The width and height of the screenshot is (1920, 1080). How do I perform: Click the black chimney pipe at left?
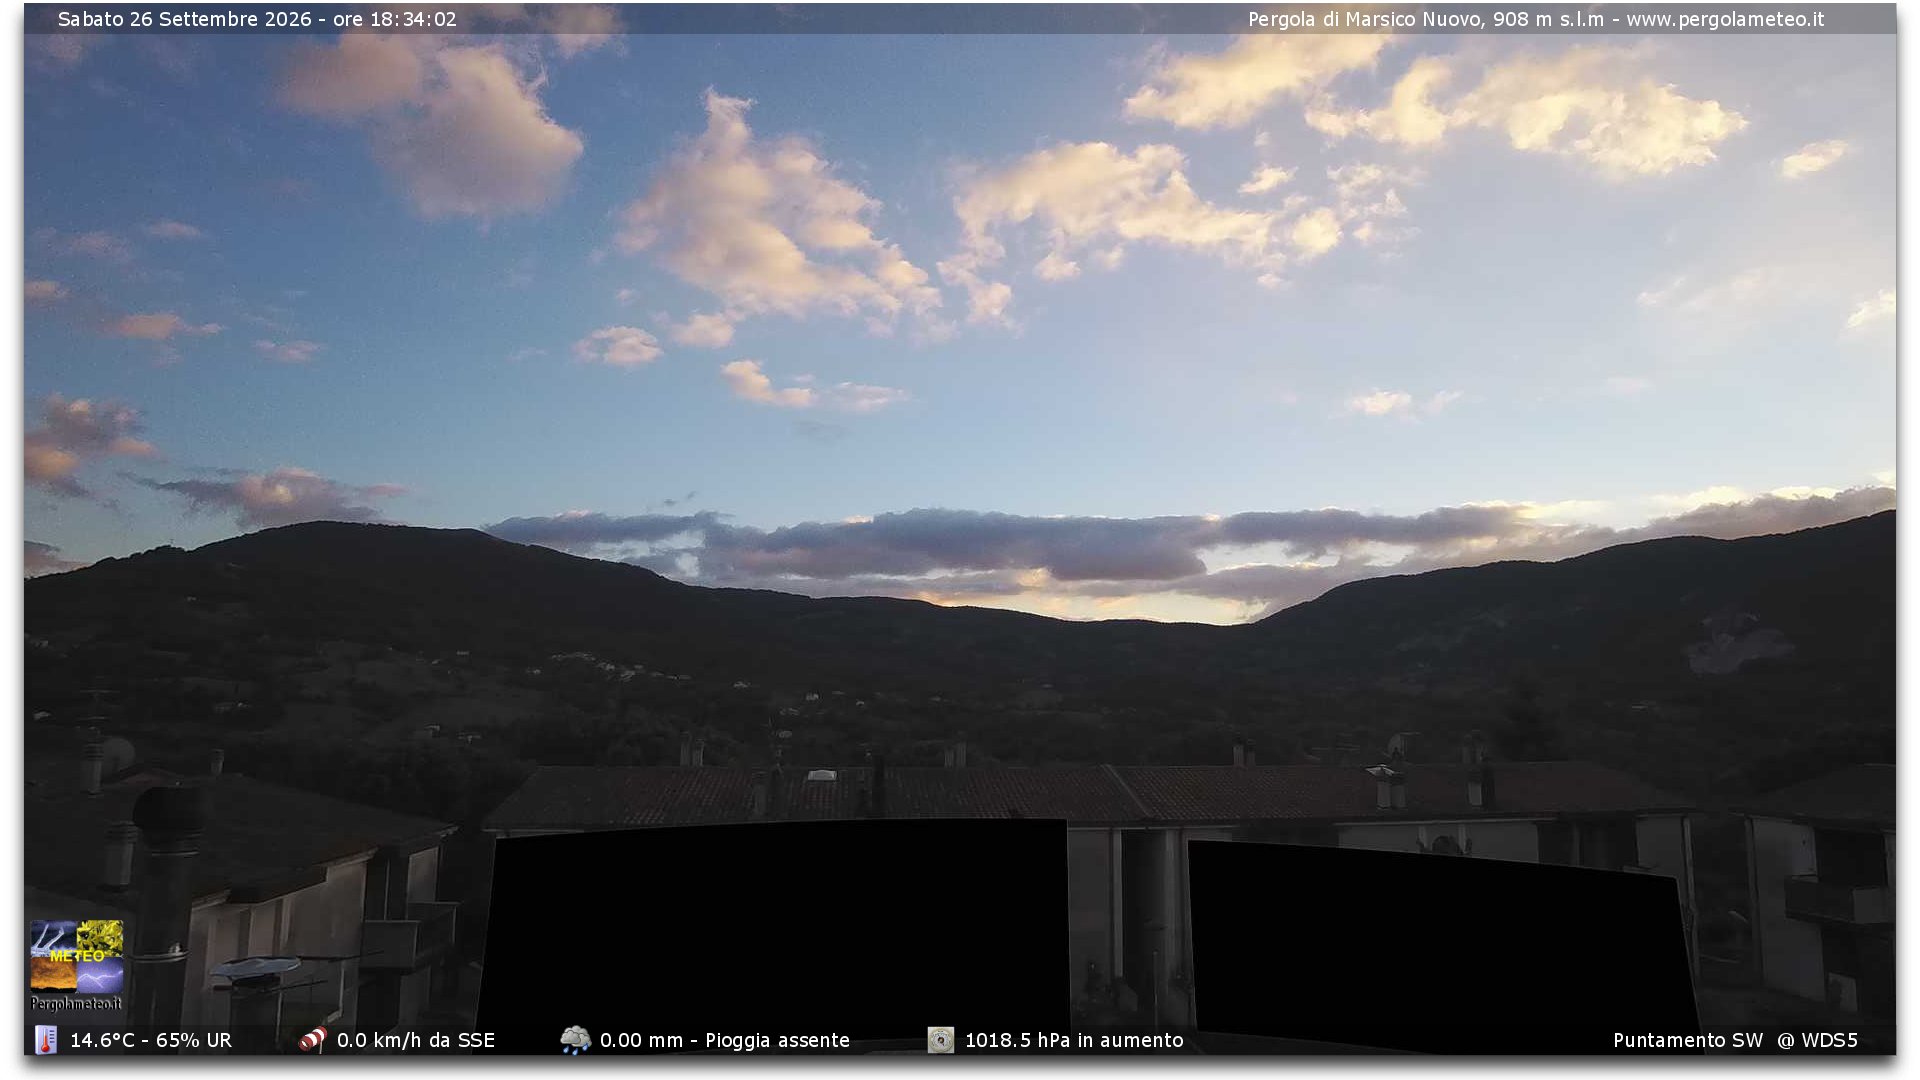(165, 905)
